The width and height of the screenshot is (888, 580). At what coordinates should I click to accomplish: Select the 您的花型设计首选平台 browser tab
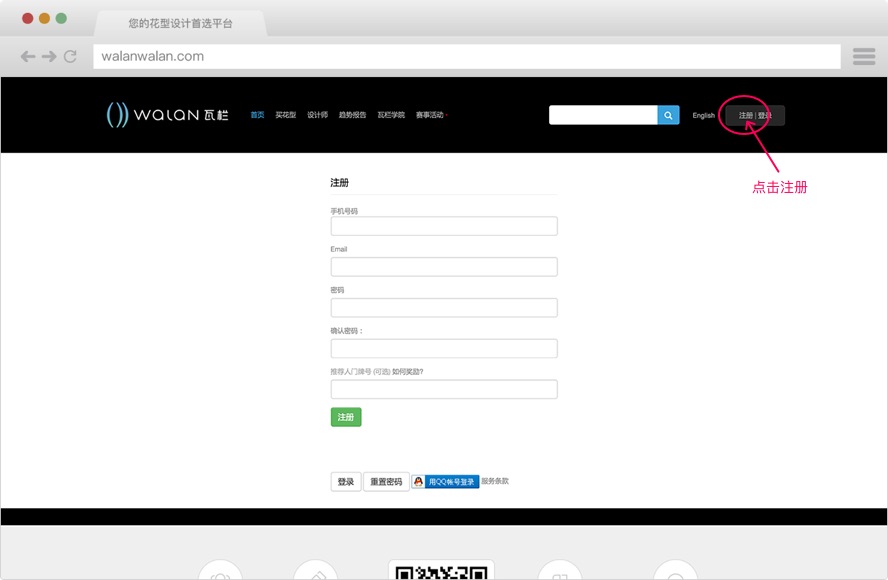(180, 22)
